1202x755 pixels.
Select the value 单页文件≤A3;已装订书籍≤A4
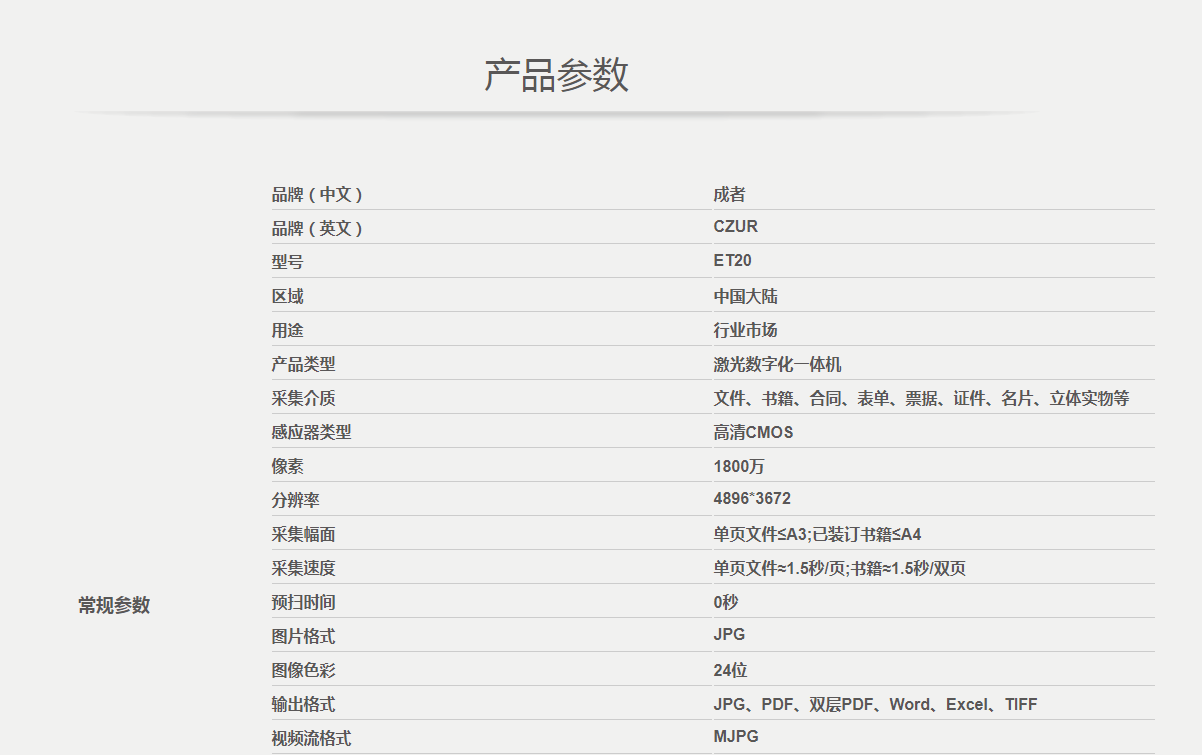817,535
